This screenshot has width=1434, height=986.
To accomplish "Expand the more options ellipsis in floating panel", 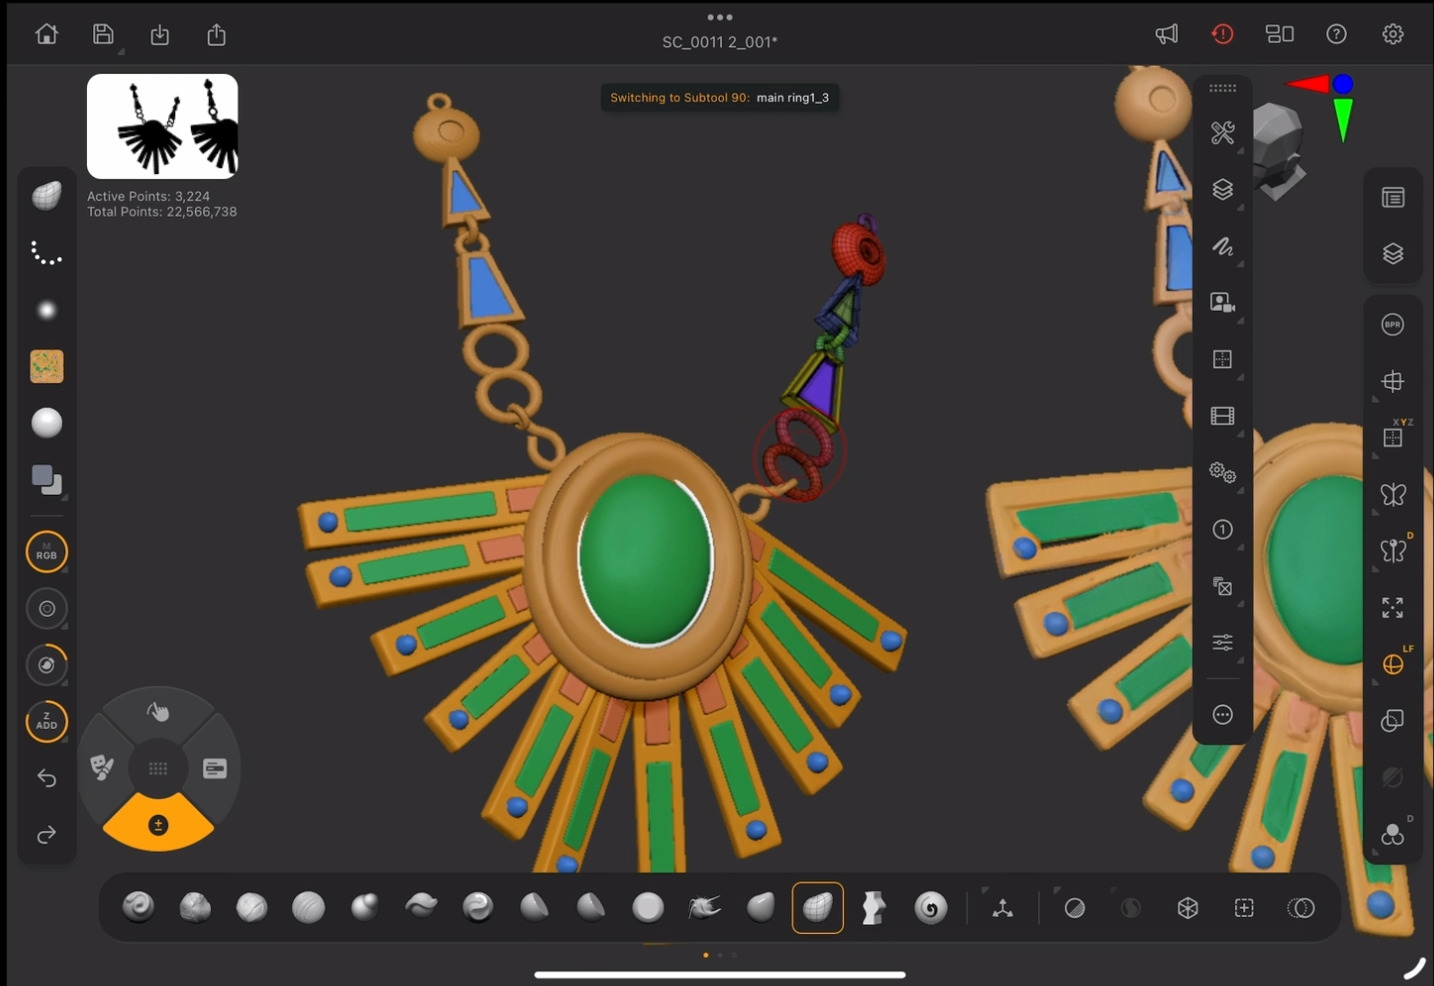I will tap(1222, 714).
